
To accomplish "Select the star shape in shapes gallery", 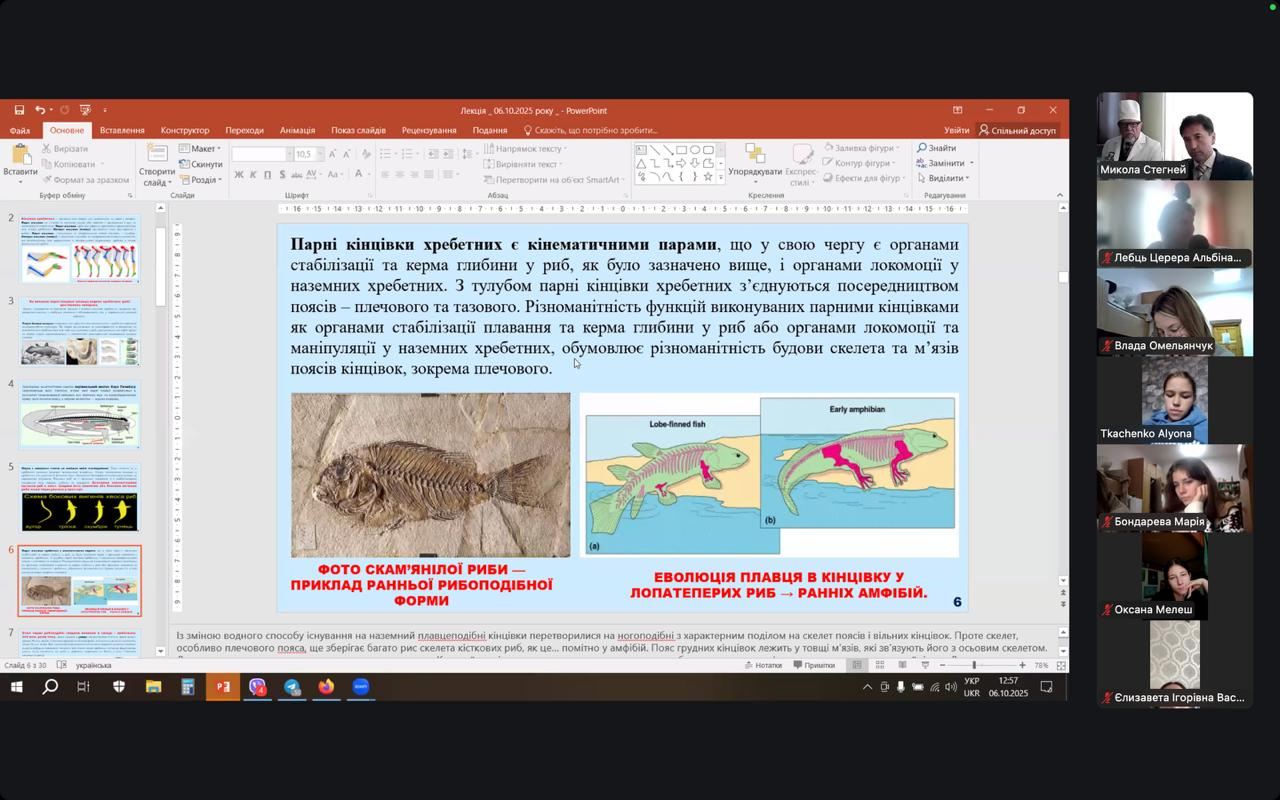I will pos(708,177).
